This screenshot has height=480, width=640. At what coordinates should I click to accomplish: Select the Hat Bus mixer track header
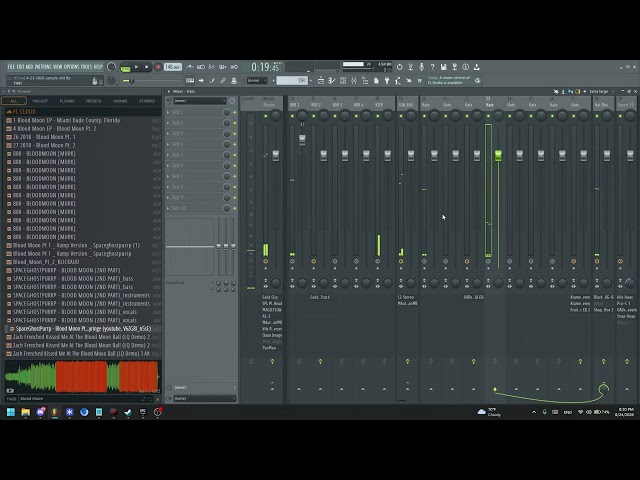click(x=601, y=102)
